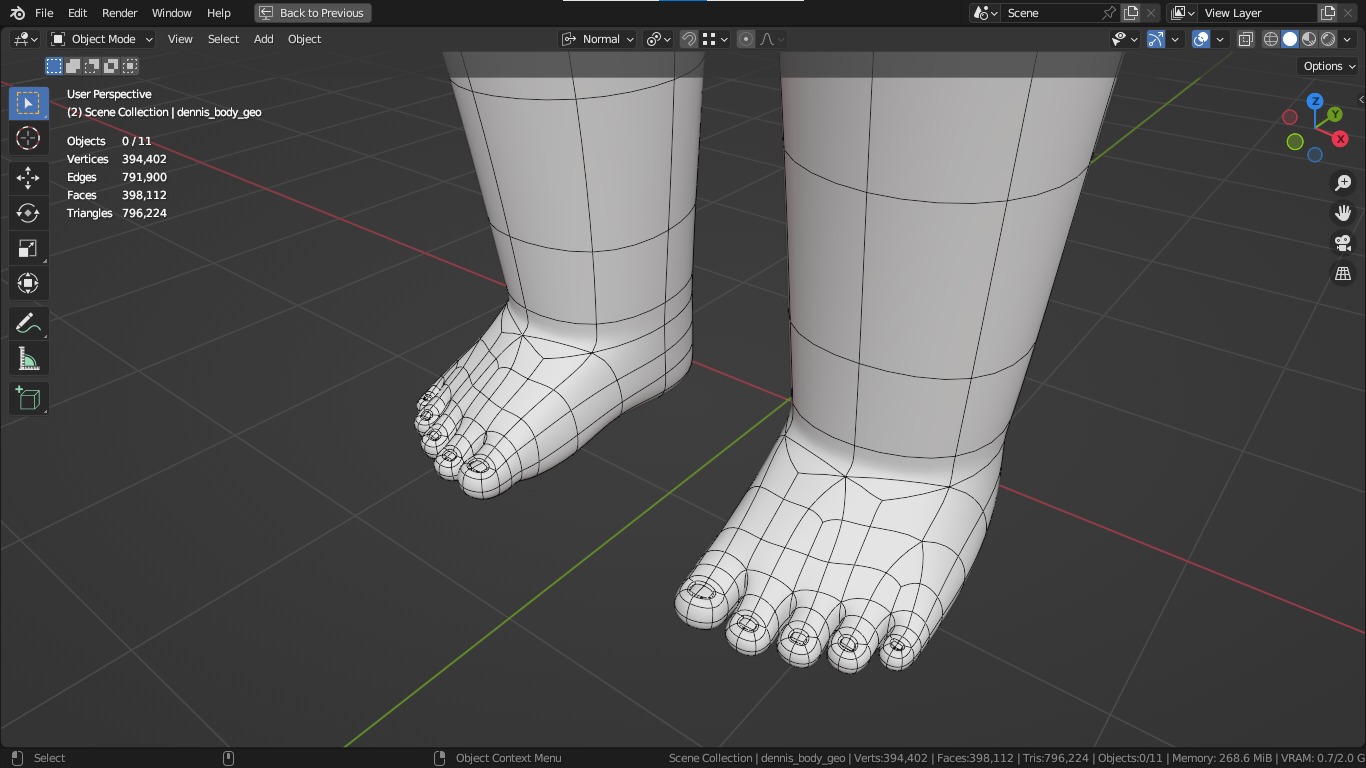Image resolution: width=1366 pixels, height=768 pixels.
Task: Expand the sidebar with the arrow
Action: tap(1360, 99)
